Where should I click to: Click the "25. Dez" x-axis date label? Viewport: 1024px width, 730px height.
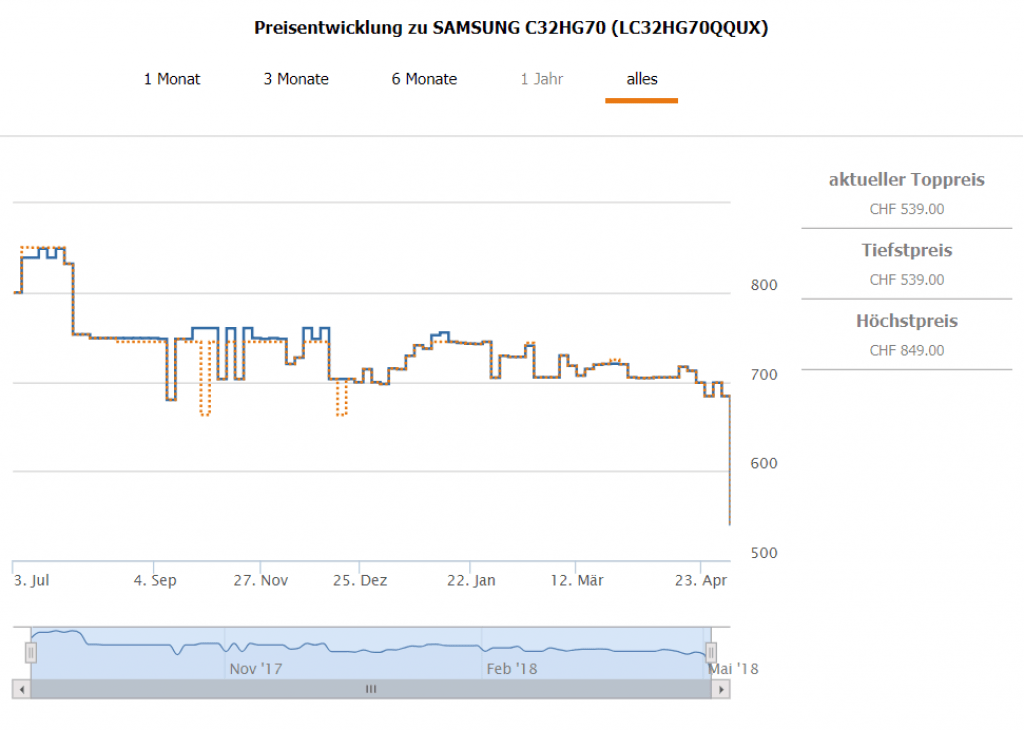point(360,580)
